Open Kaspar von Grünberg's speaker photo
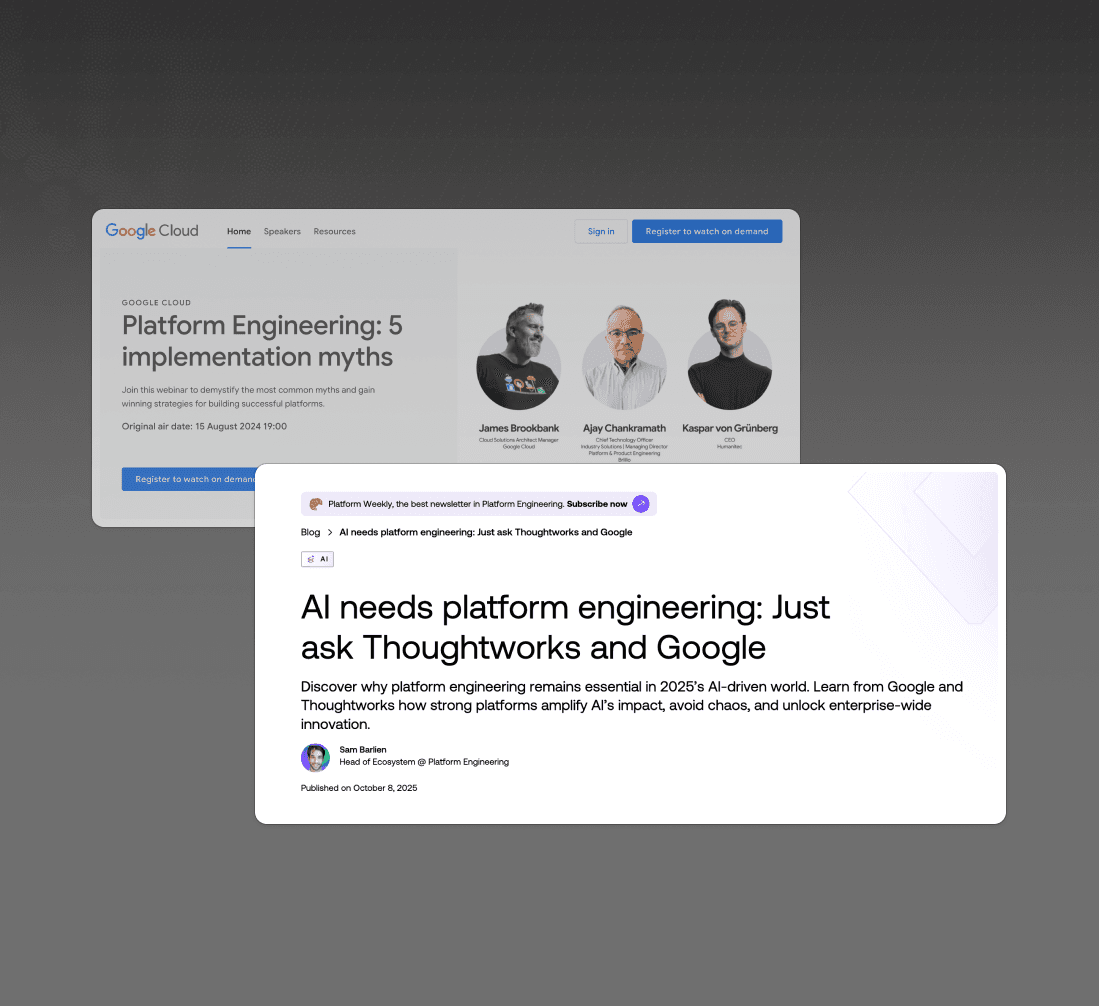The height and width of the screenshot is (1006, 1099). click(x=730, y=356)
